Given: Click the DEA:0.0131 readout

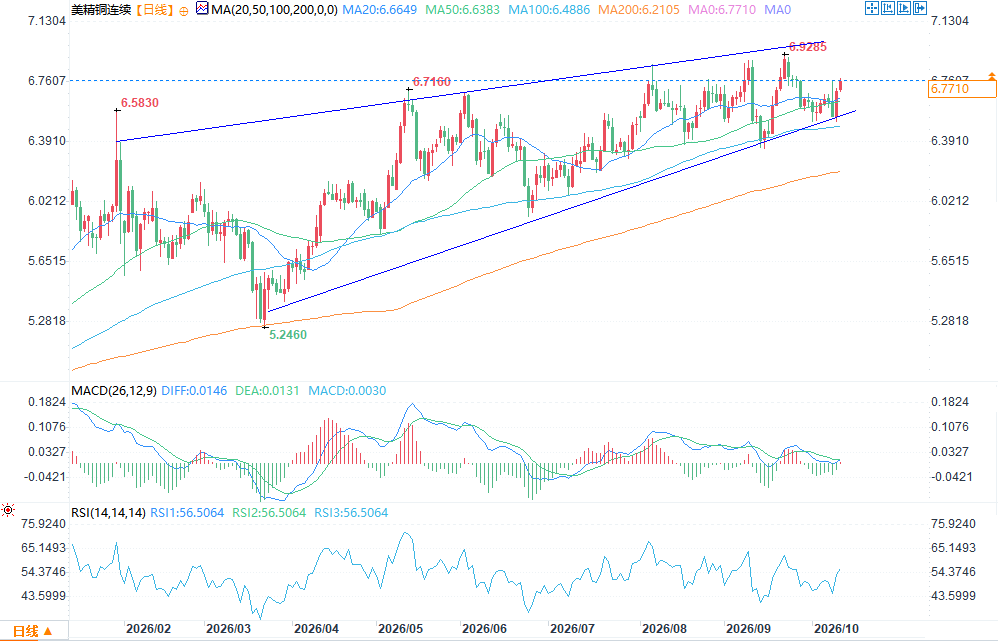Looking at the screenshot, I should [267, 391].
